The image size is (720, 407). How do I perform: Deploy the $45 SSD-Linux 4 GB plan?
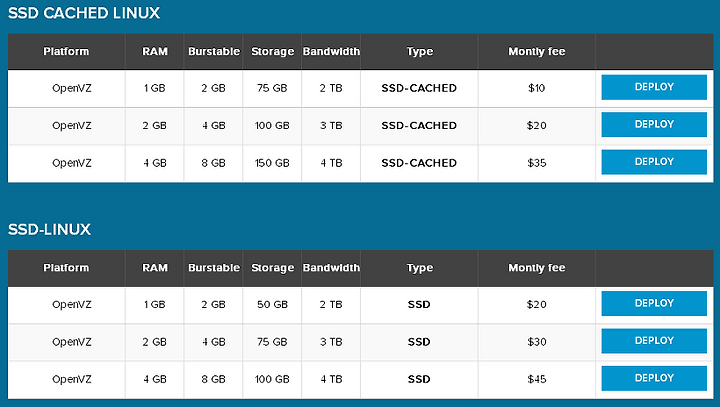tap(654, 379)
